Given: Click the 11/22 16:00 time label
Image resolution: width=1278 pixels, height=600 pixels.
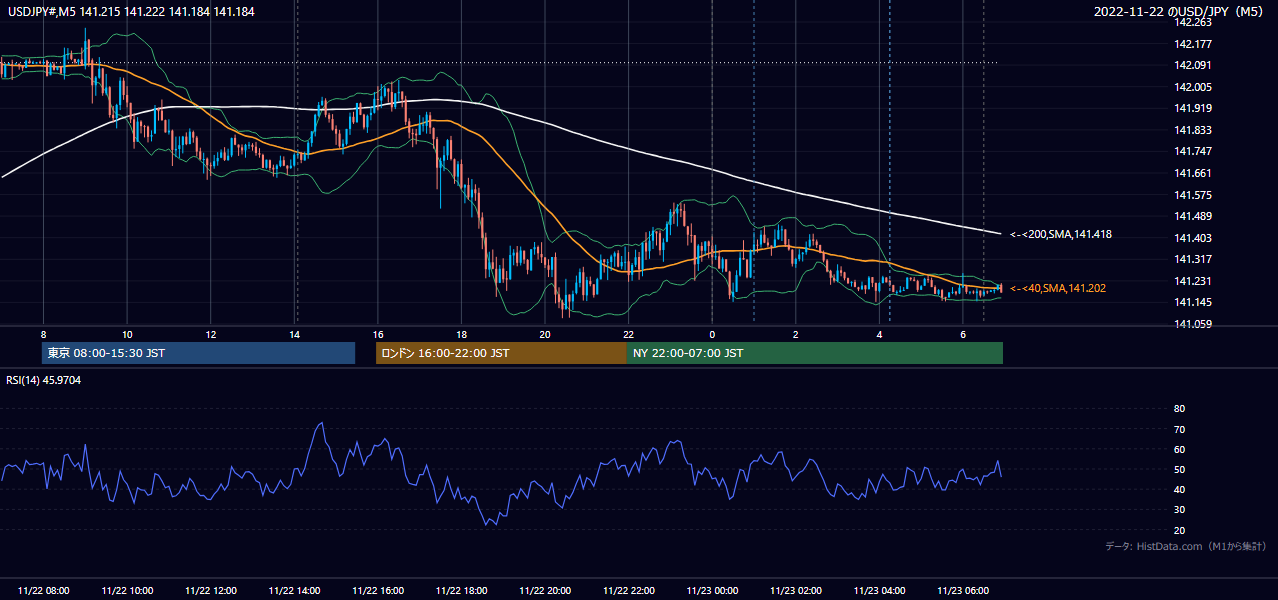Looking at the screenshot, I should pos(378,591).
